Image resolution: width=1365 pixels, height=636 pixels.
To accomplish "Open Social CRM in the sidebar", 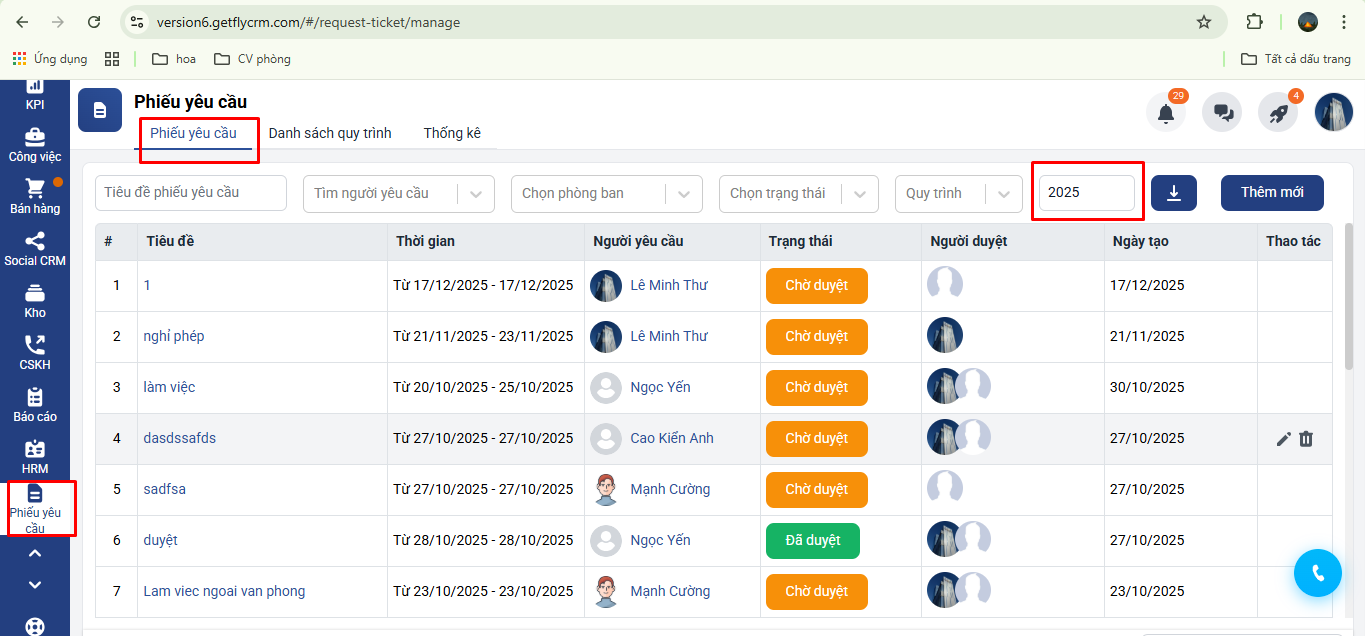I will click(35, 249).
